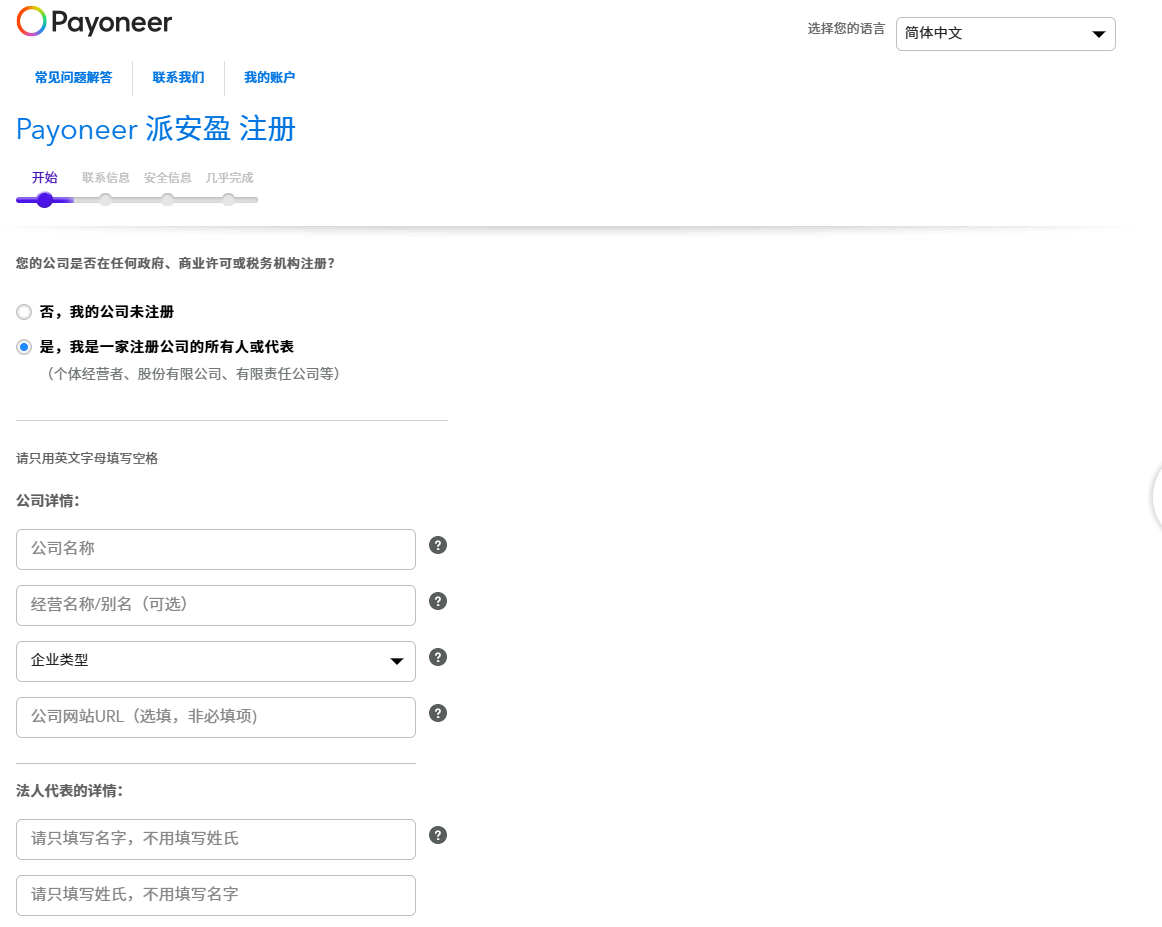Focus the 请只填写名字 first name field

pyautogui.click(x=216, y=840)
